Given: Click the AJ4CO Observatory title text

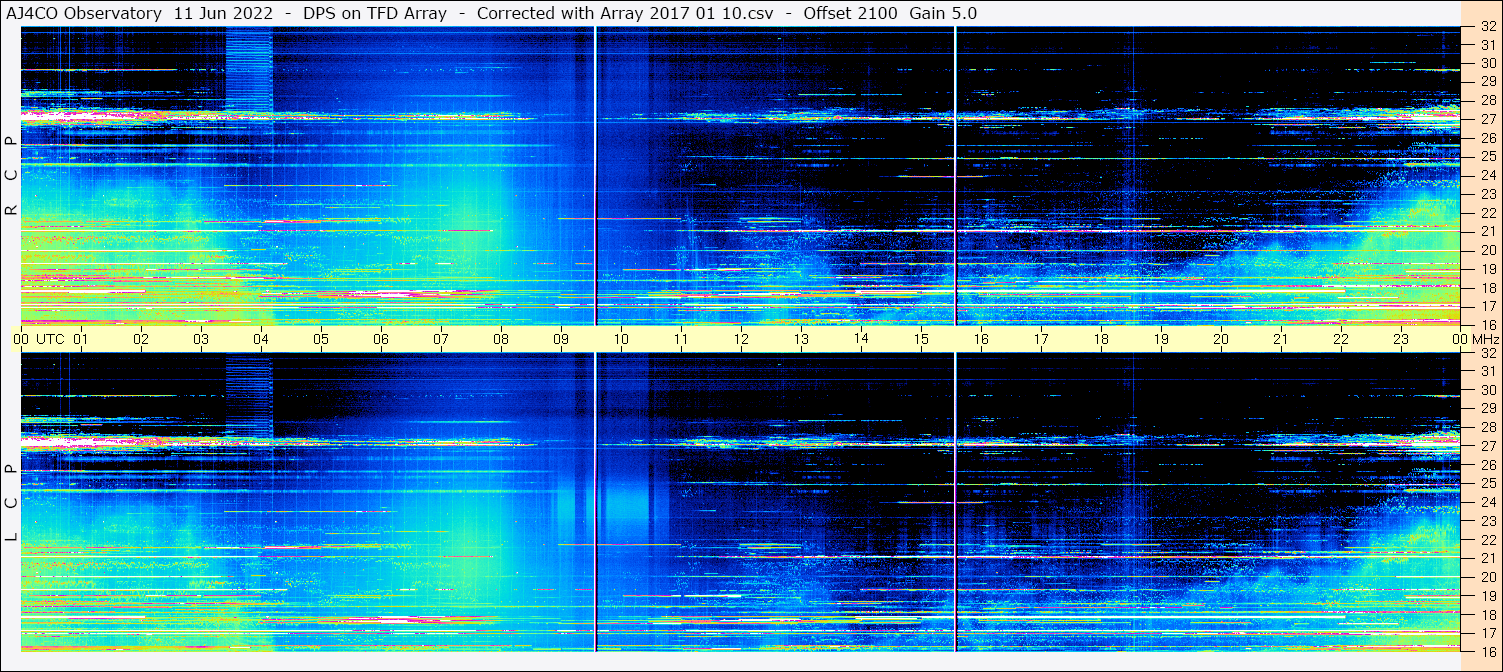Looking at the screenshot, I should (84, 13).
